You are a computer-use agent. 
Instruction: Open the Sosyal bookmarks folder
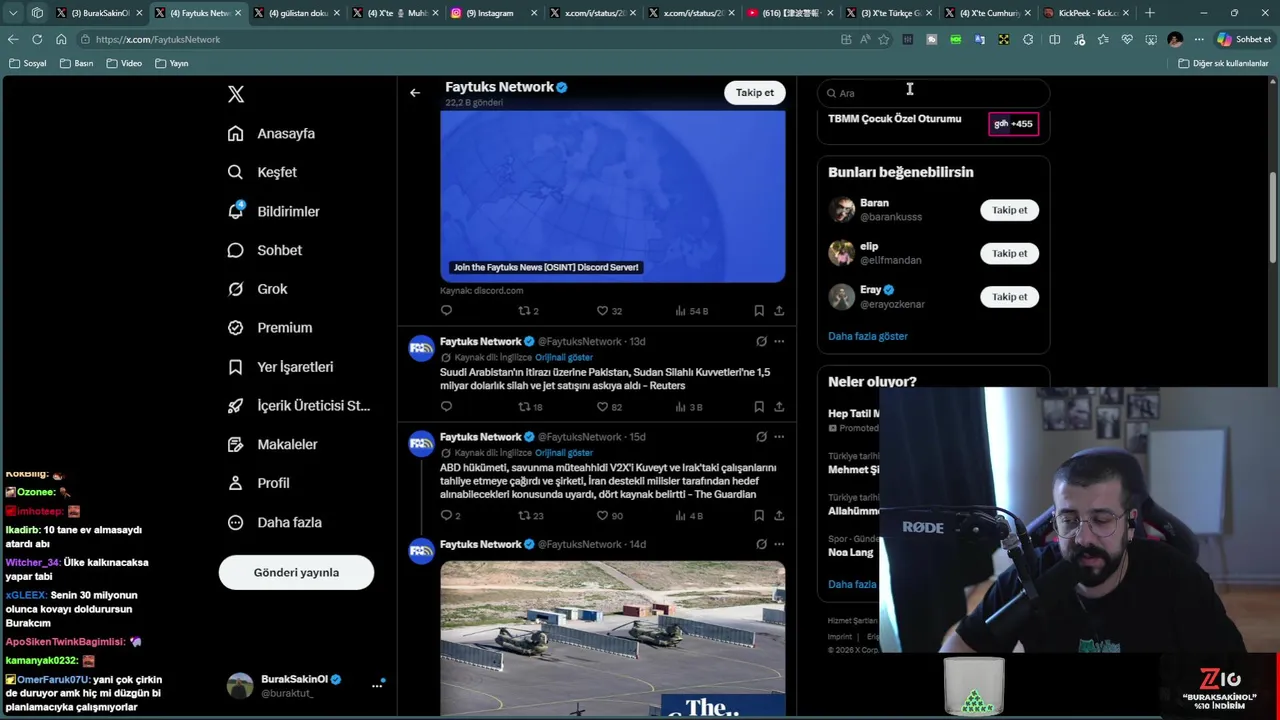pos(28,63)
